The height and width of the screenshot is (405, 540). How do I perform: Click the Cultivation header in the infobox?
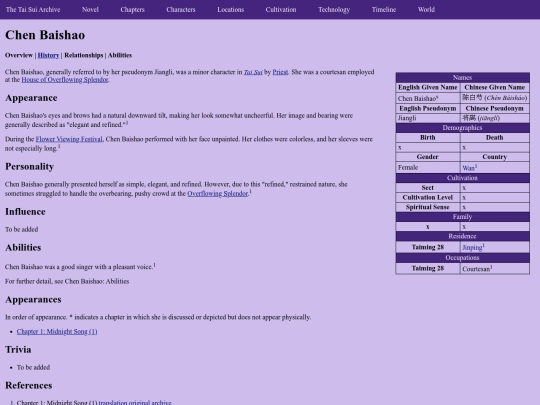click(463, 178)
